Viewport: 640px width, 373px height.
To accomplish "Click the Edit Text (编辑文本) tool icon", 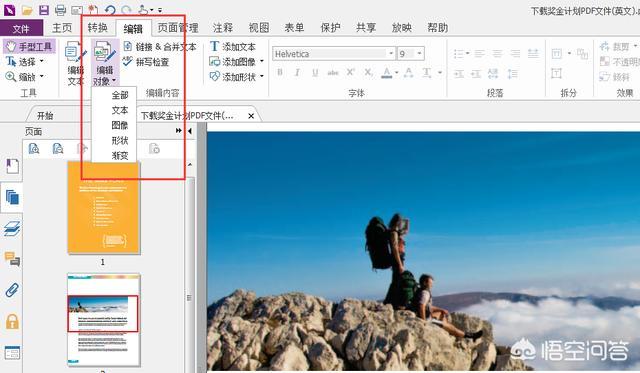I will coord(75,63).
